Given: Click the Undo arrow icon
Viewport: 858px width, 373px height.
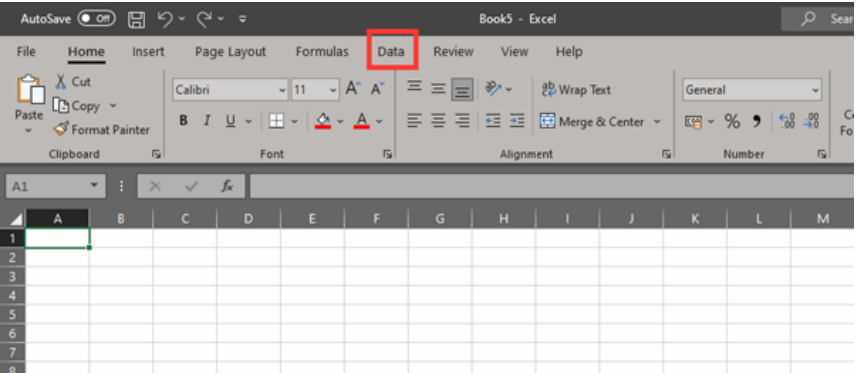Looking at the screenshot, I should (165, 19).
